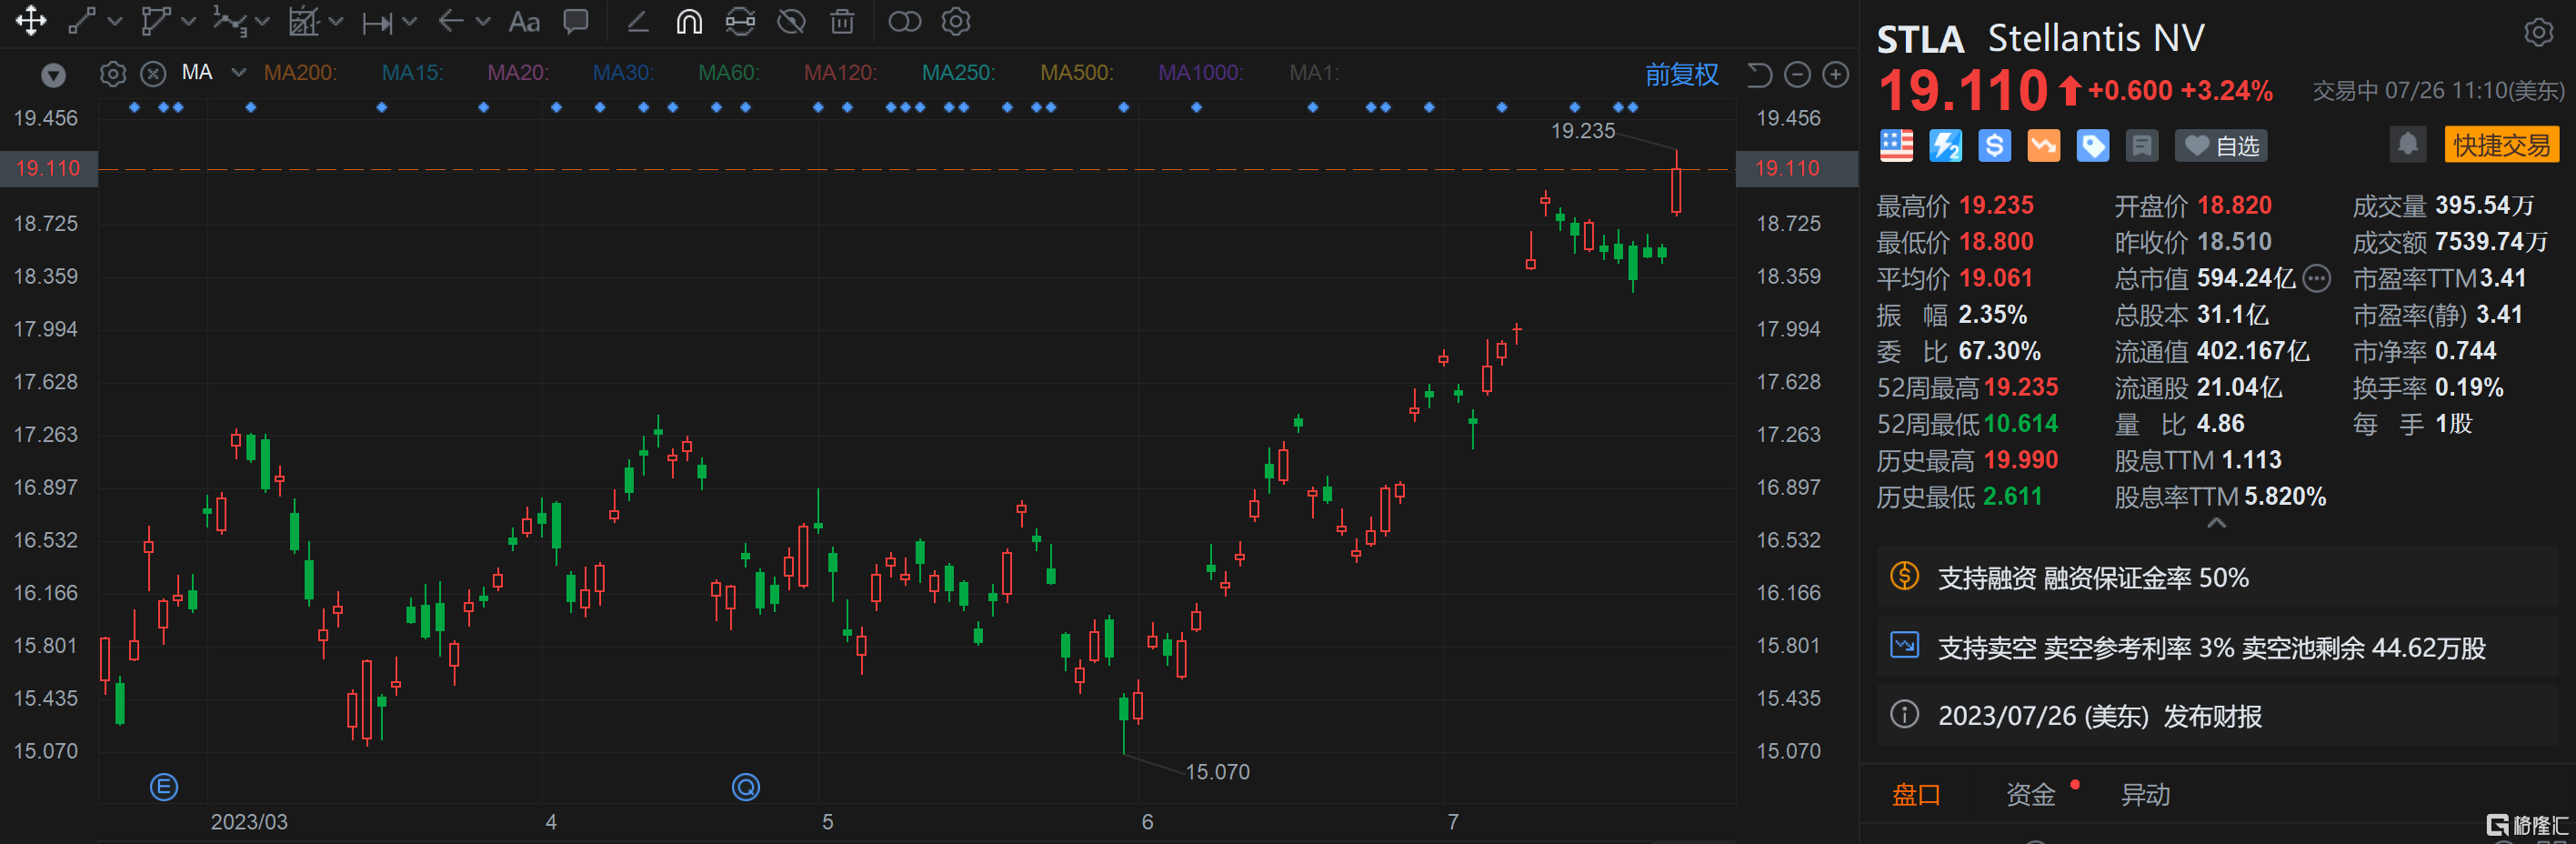
Task: Add a comment bubble note
Action: coord(576,21)
